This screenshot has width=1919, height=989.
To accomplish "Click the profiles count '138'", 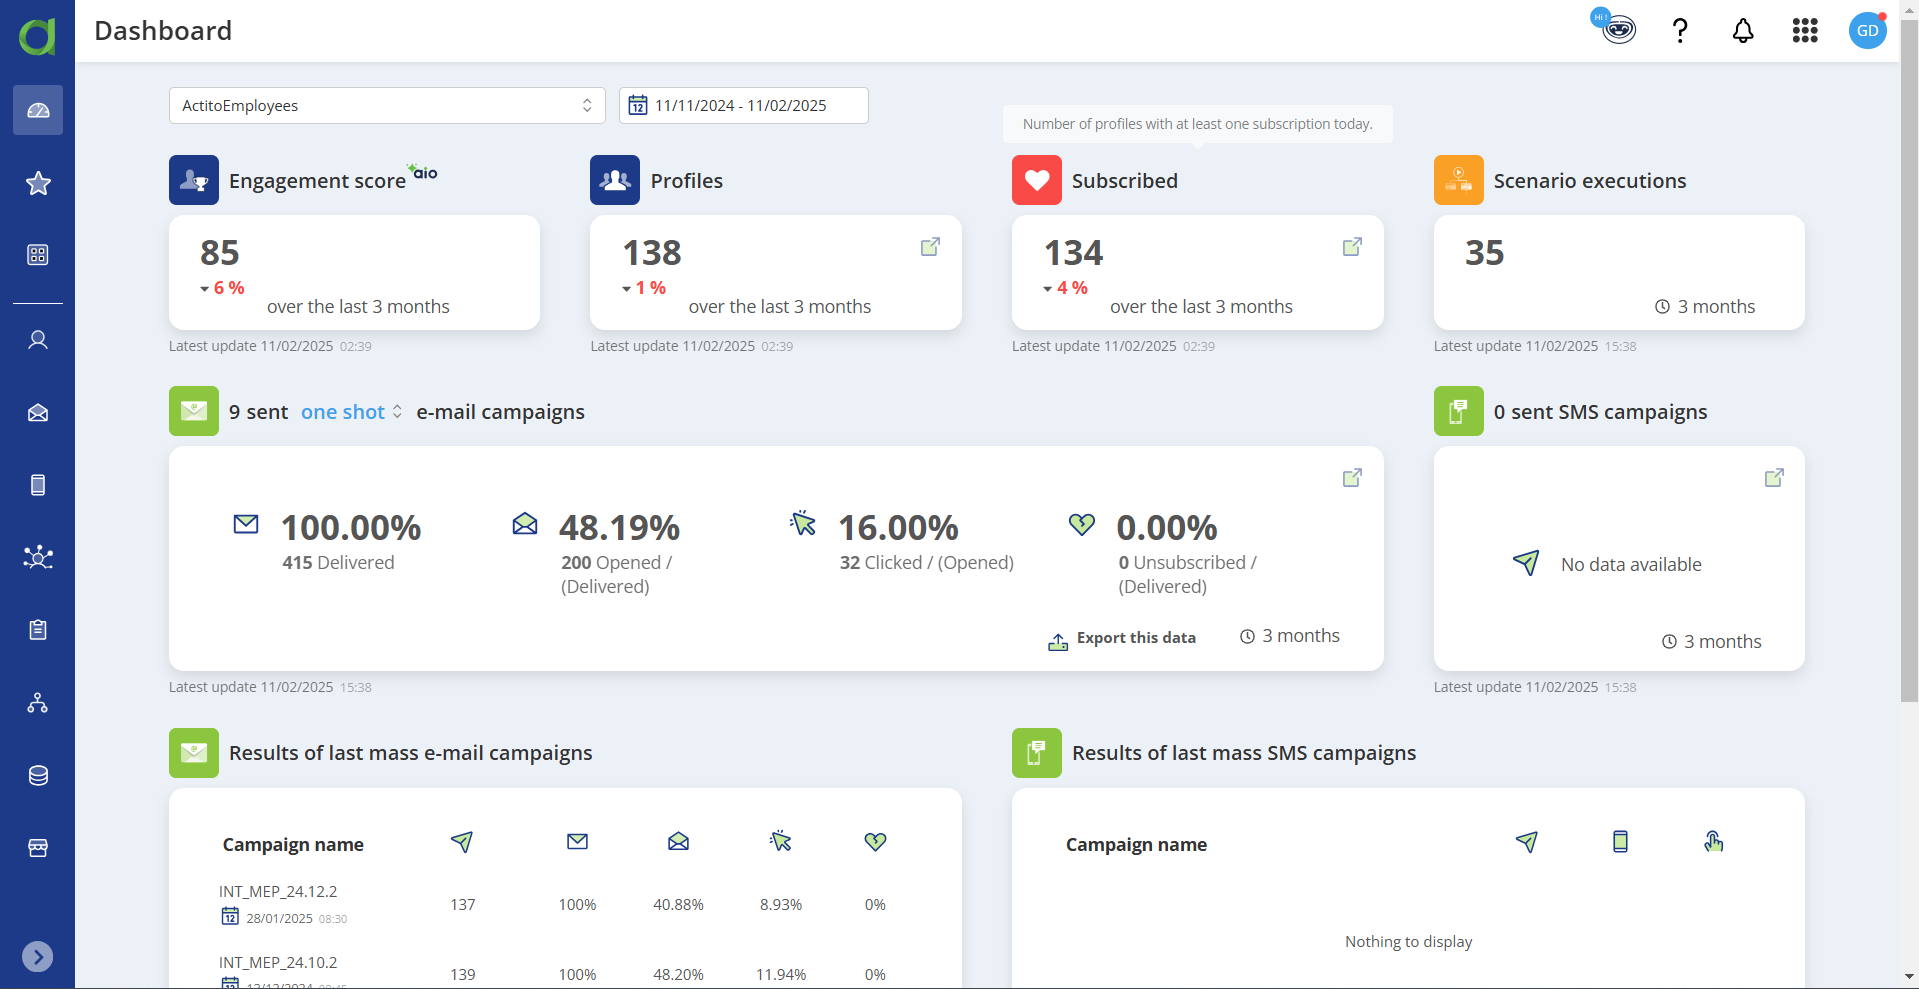I will click(652, 253).
